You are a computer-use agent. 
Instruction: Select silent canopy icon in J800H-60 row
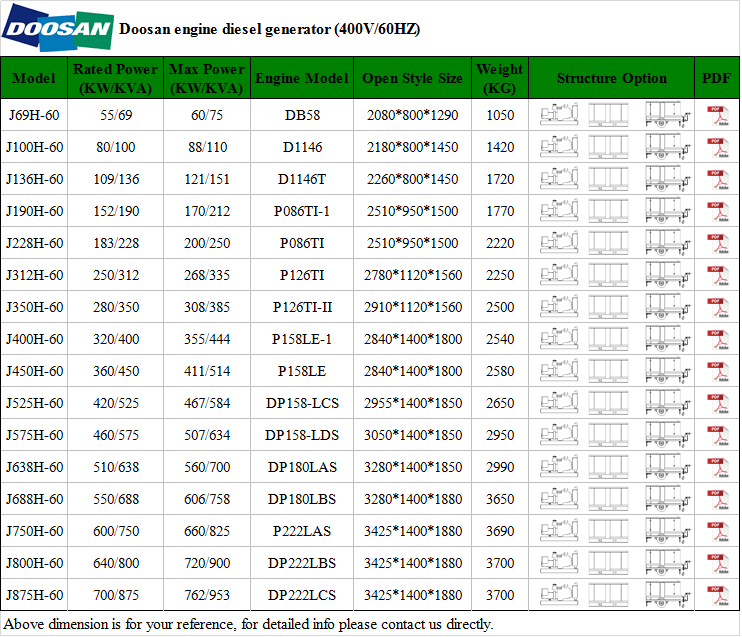click(x=609, y=563)
